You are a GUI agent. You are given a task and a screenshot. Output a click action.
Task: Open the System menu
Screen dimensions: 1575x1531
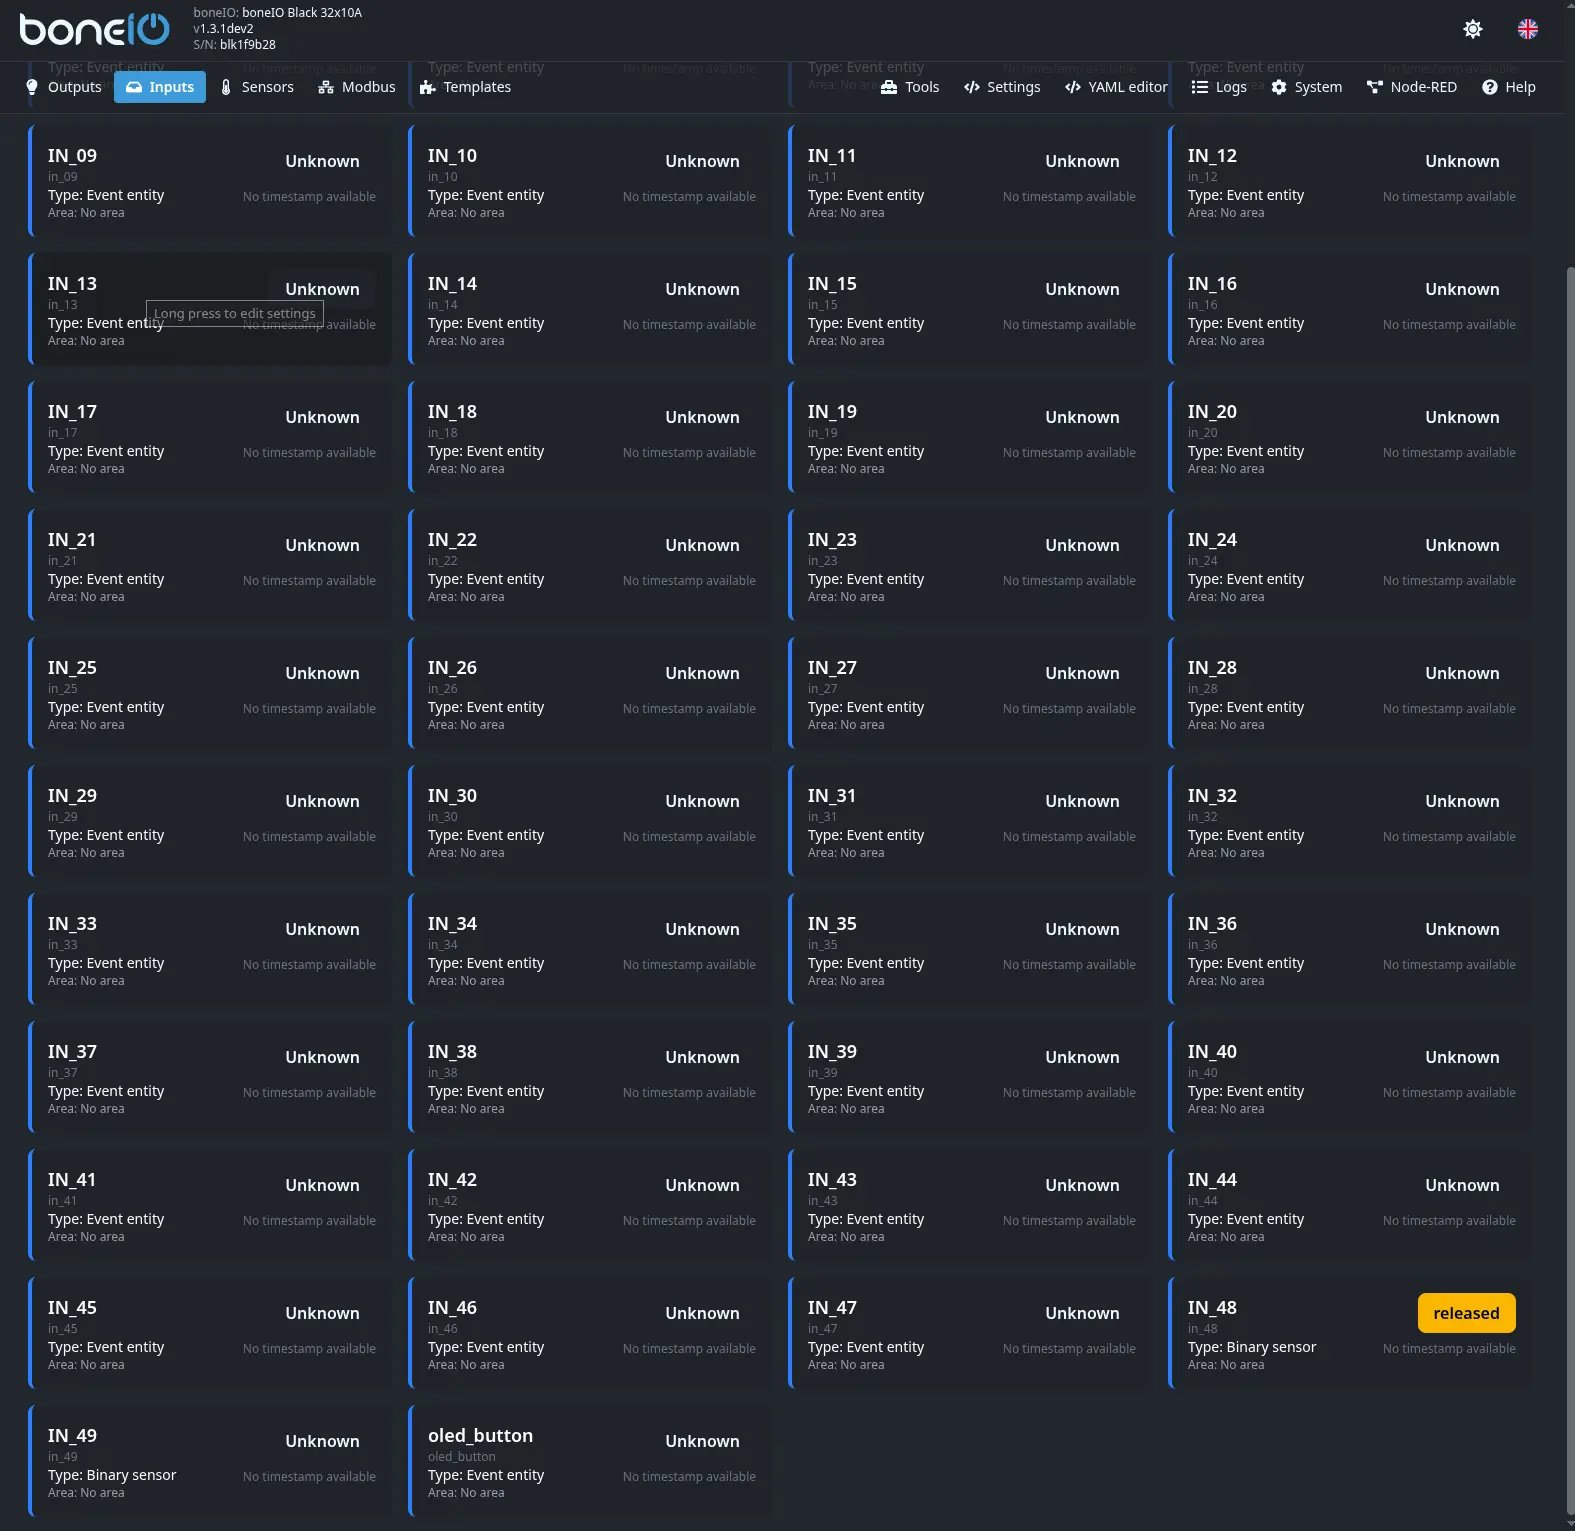tap(1307, 87)
